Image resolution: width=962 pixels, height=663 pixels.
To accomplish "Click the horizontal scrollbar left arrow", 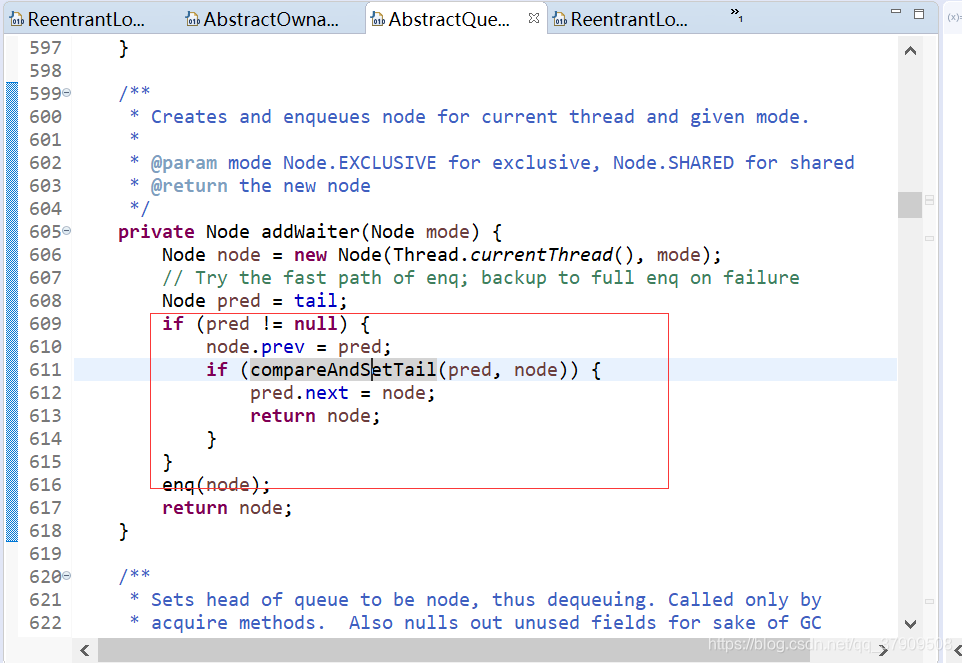I will (x=85, y=650).
